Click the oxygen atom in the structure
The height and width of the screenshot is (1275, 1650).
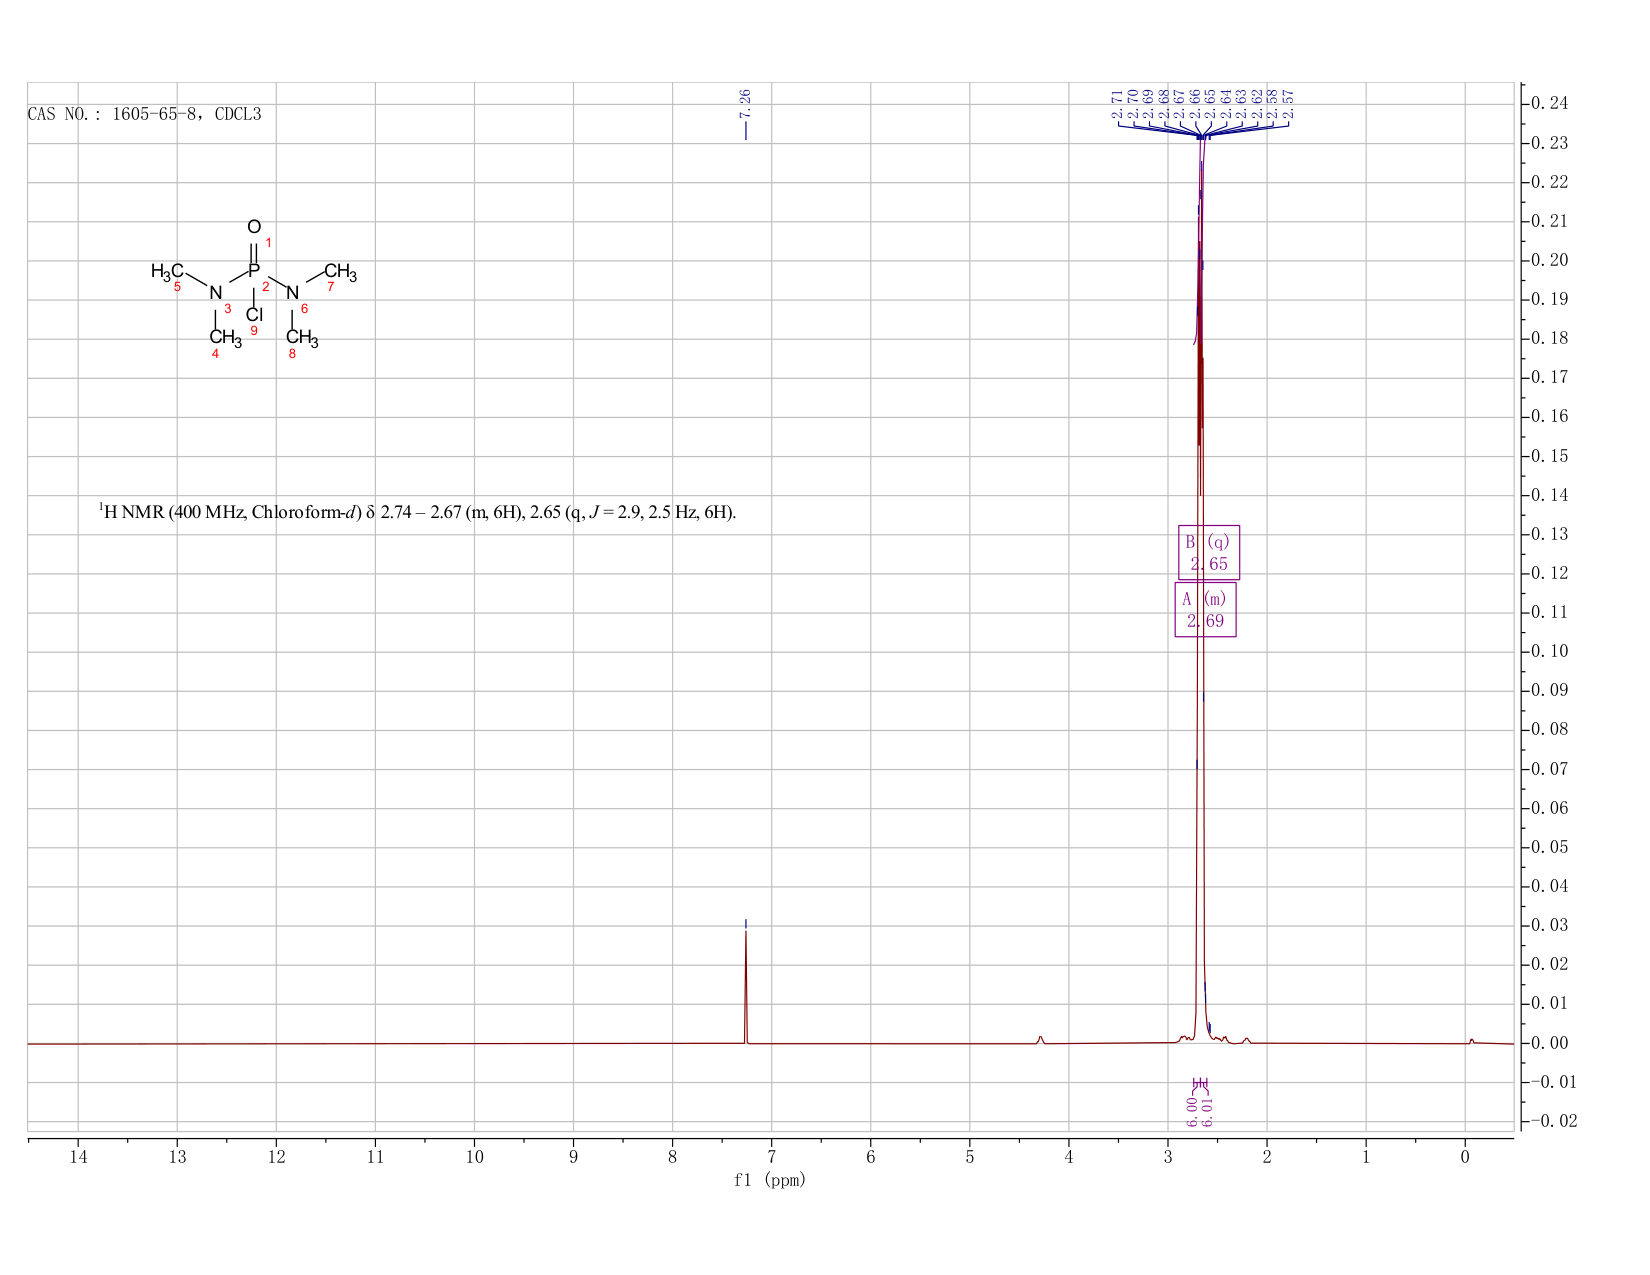pos(254,227)
